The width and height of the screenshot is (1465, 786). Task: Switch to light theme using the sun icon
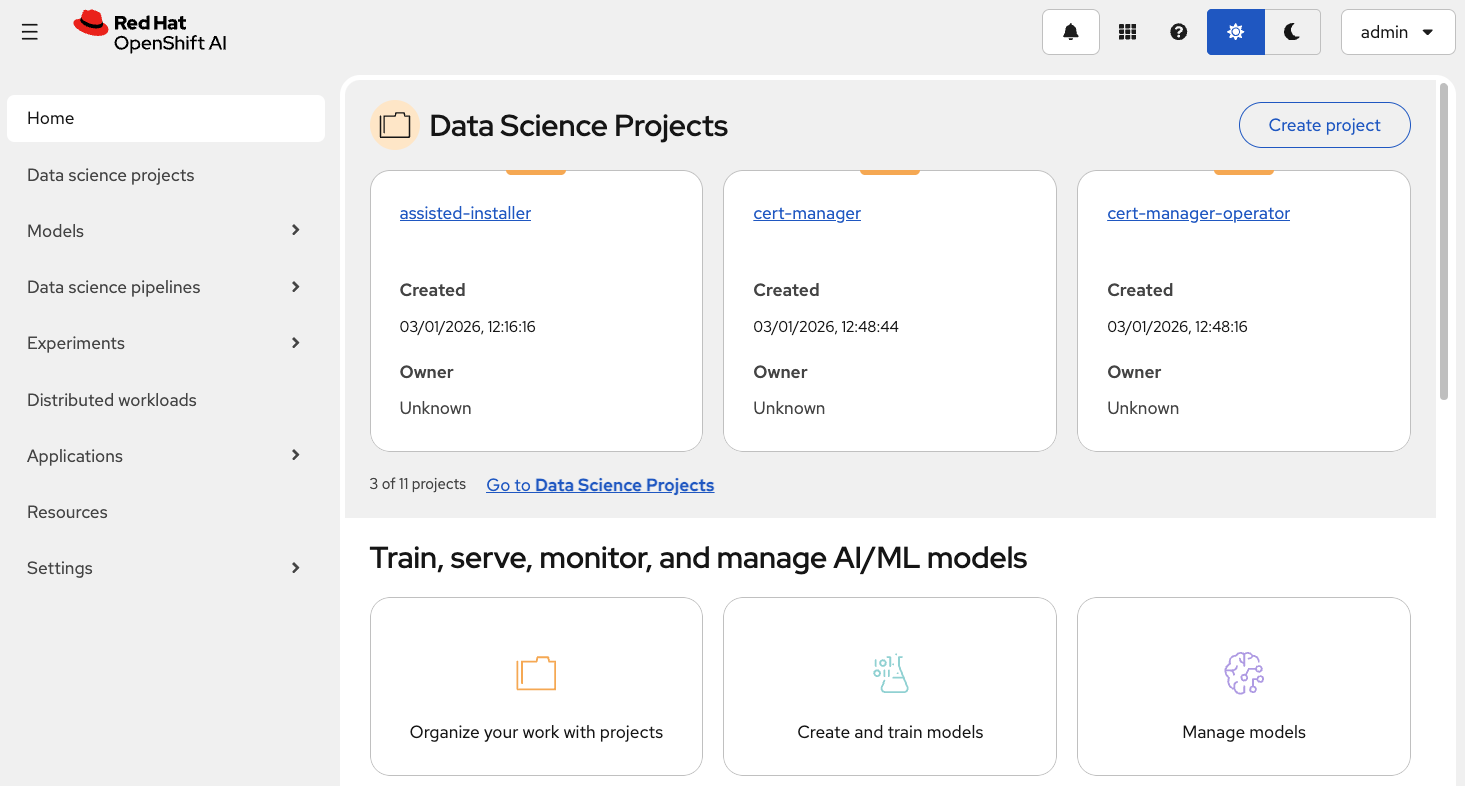pyautogui.click(x=1235, y=31)
